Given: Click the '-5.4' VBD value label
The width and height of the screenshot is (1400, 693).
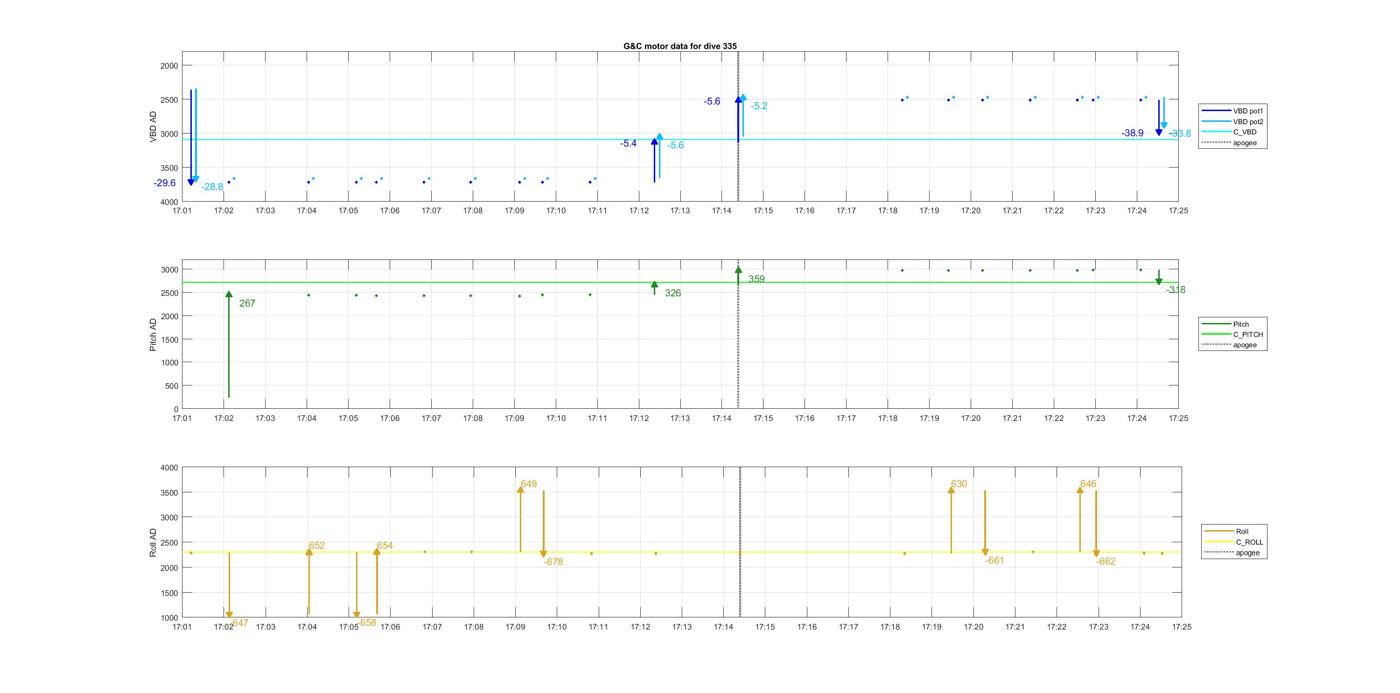Looking at the screenshot, I should click(x=628, y=144).
